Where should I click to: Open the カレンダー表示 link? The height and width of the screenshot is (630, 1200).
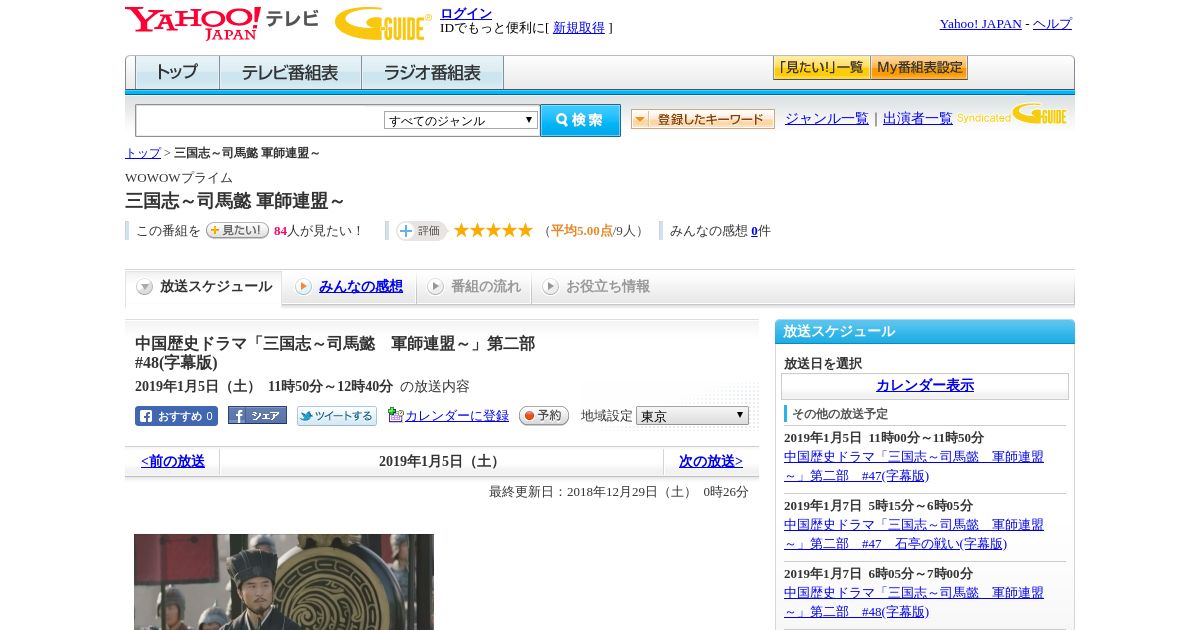click(x=925, y=386)
